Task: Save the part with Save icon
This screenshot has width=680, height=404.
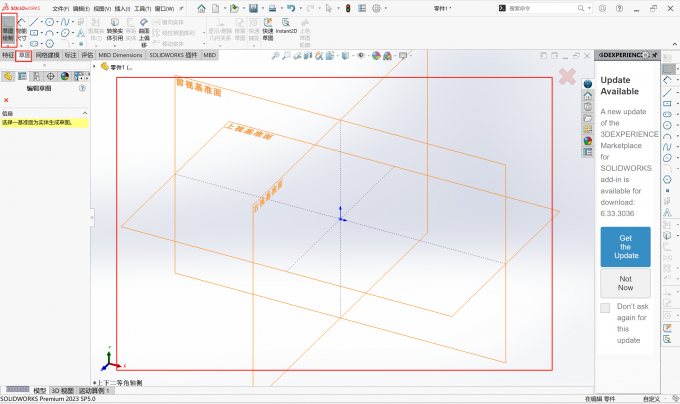Action: click(x=253, y=8)
